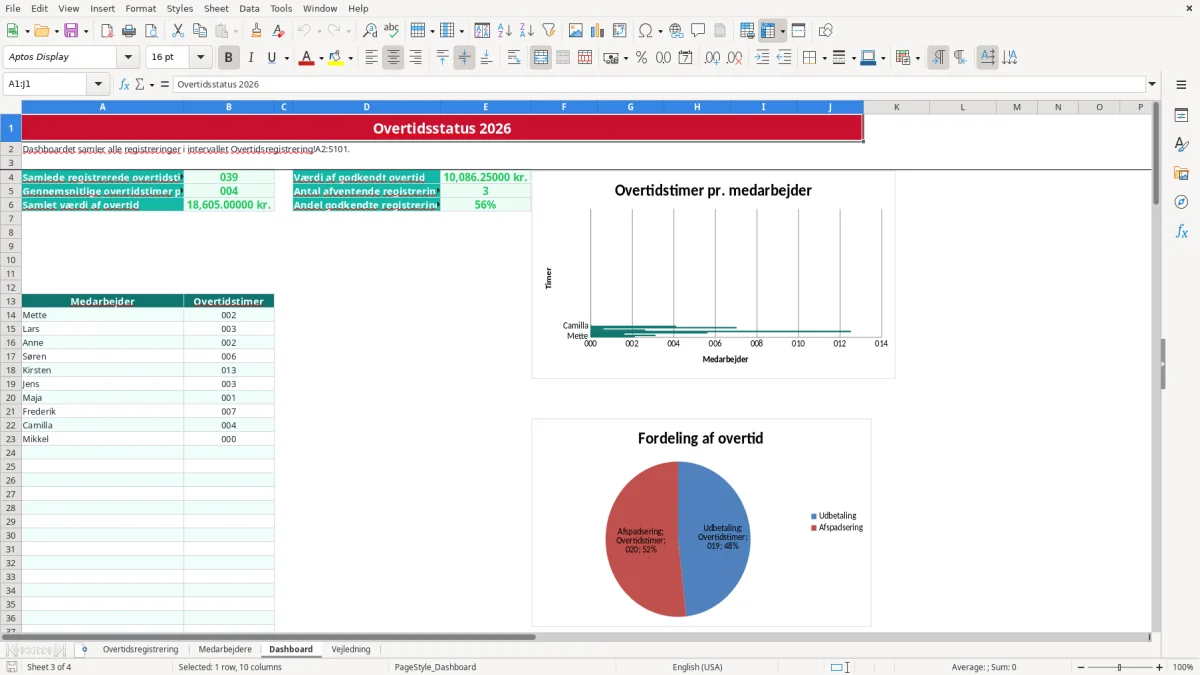
Task: Click the Save document icon
Action: point(71,31)
